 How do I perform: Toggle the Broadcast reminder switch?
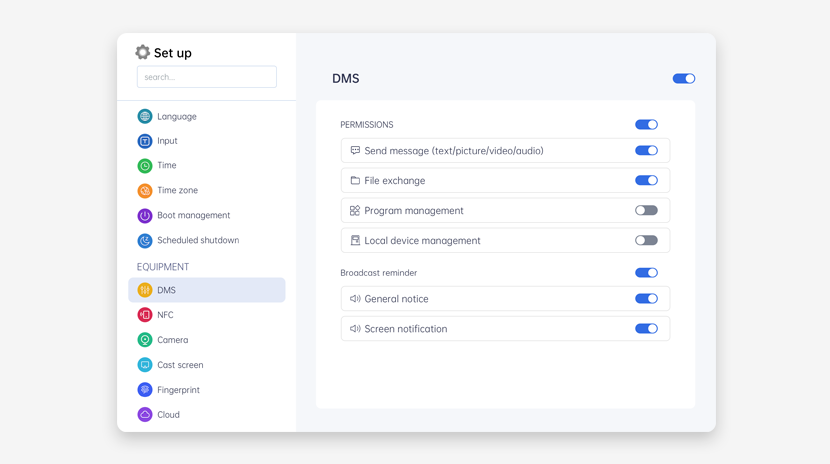point(646,272)
